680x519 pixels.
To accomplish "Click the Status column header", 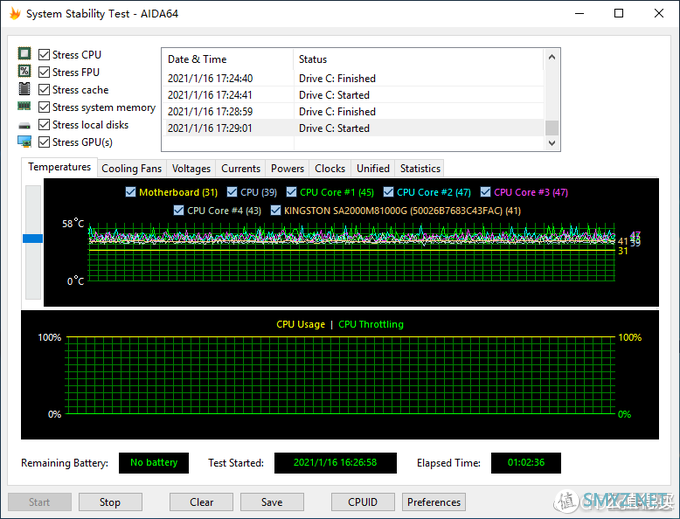I will click(x=418, y=59).
